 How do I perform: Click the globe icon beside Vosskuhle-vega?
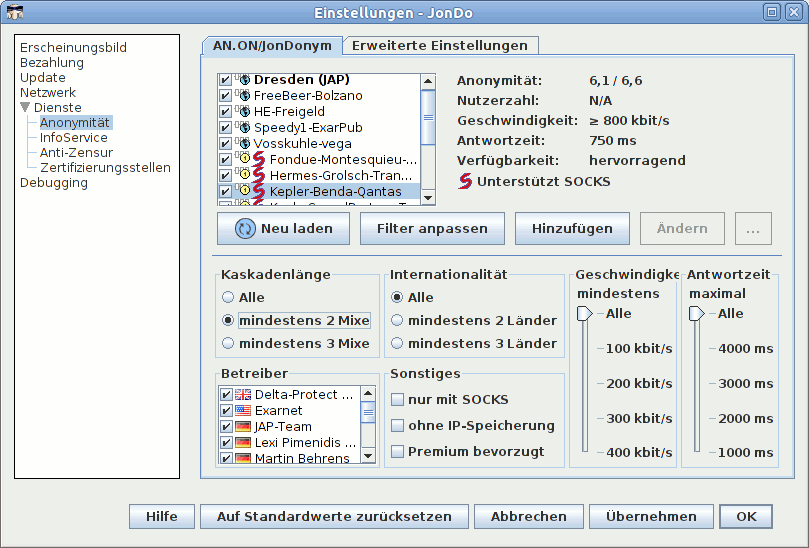tap(245, 143)
